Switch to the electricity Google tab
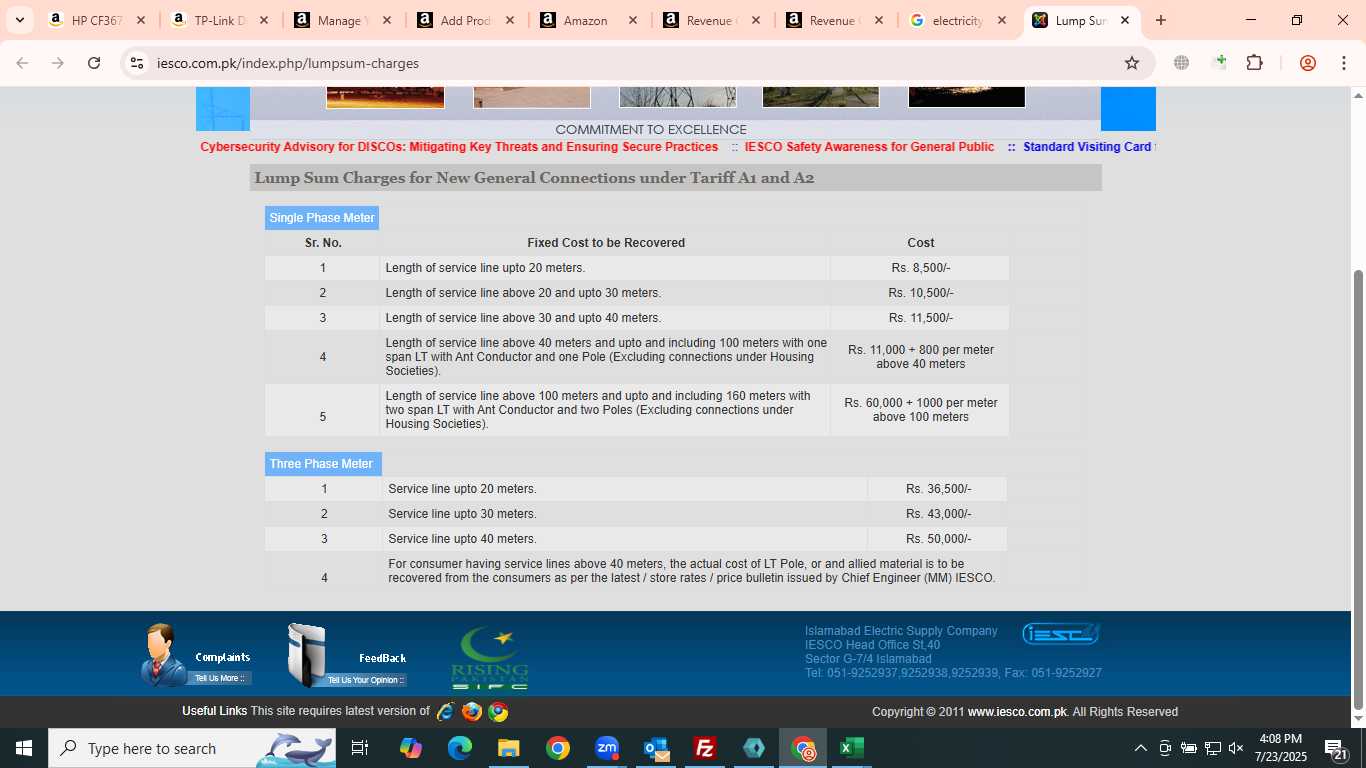 coord(958,20)
